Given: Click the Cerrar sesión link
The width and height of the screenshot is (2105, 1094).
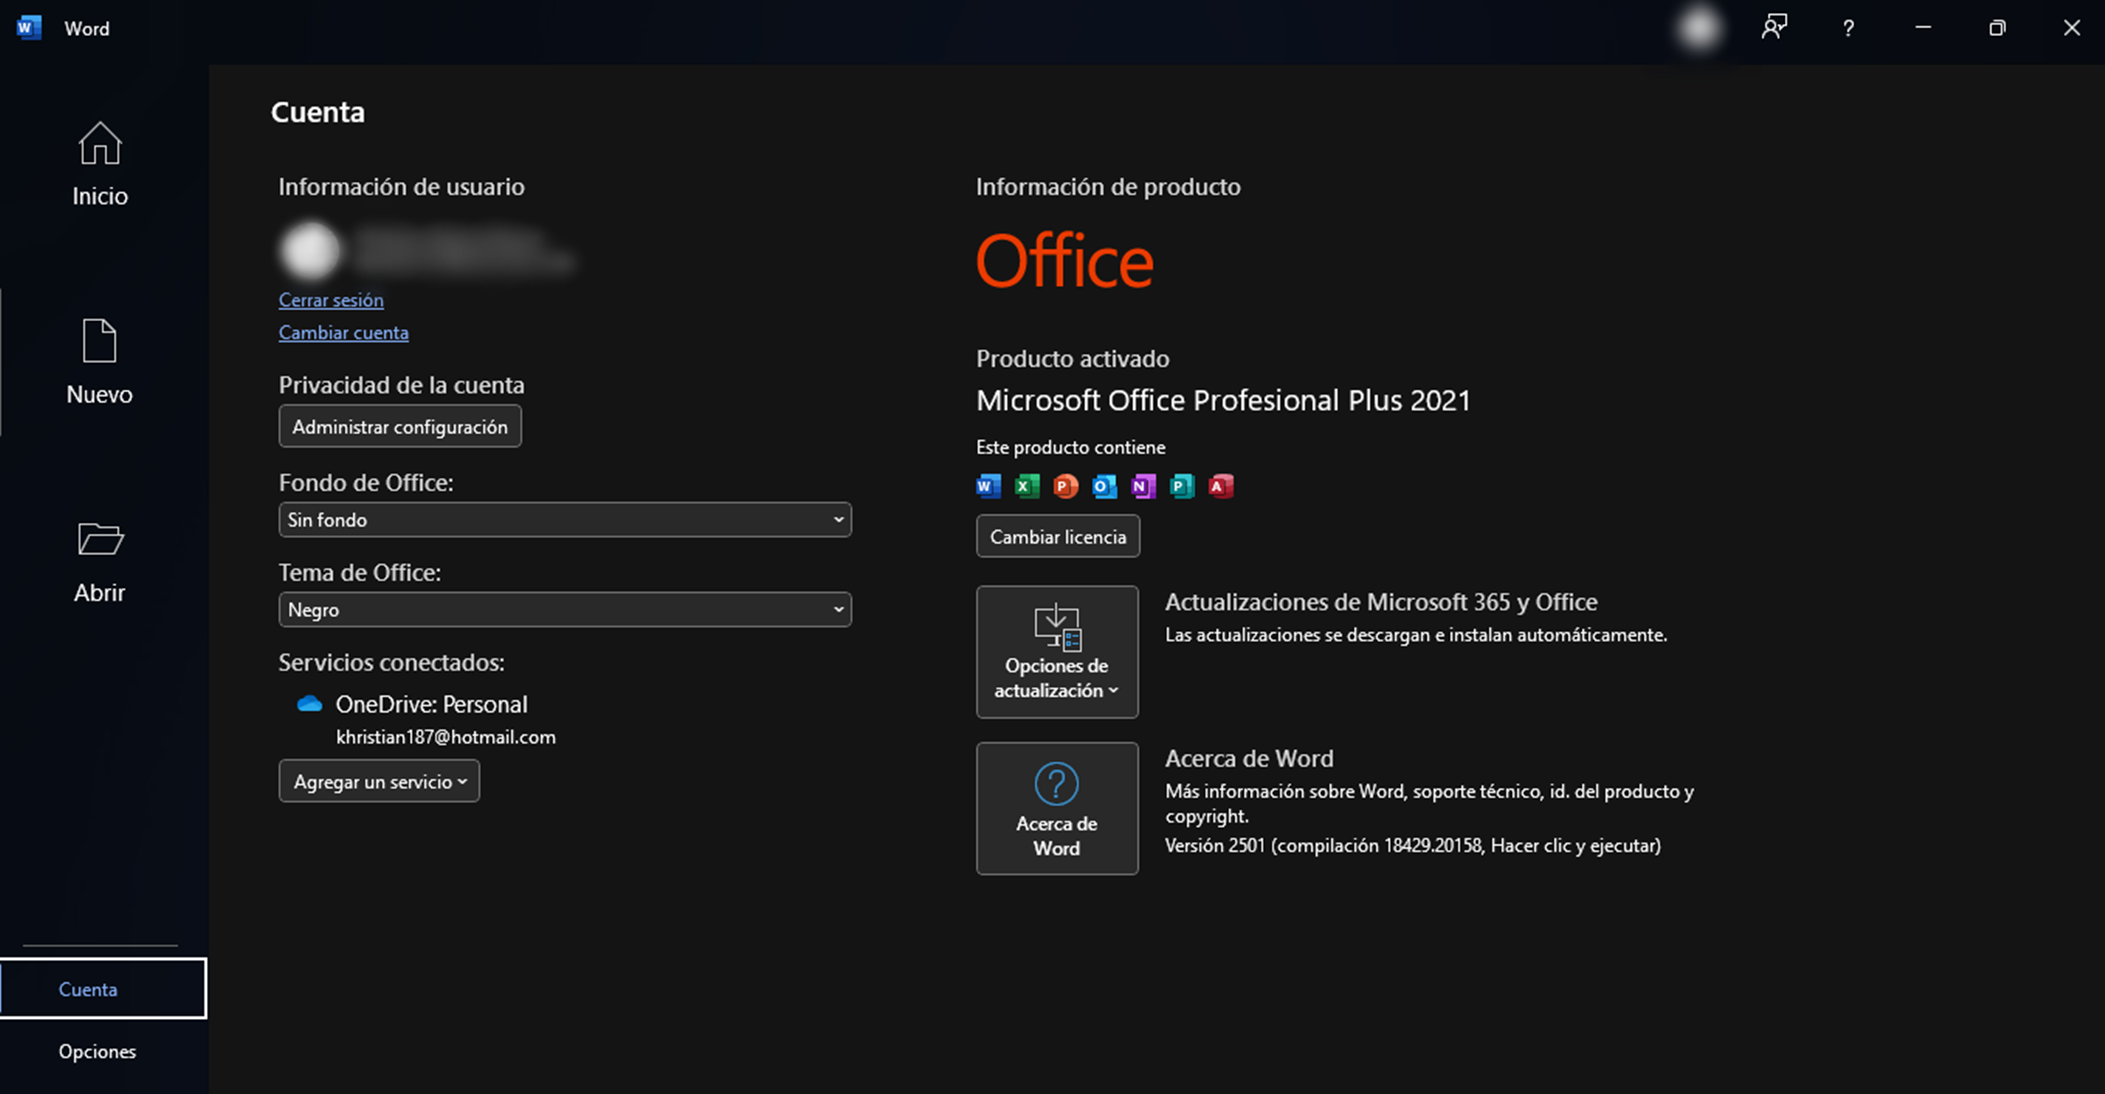Looking at the screenshot, I should click(x=331, y=299).
